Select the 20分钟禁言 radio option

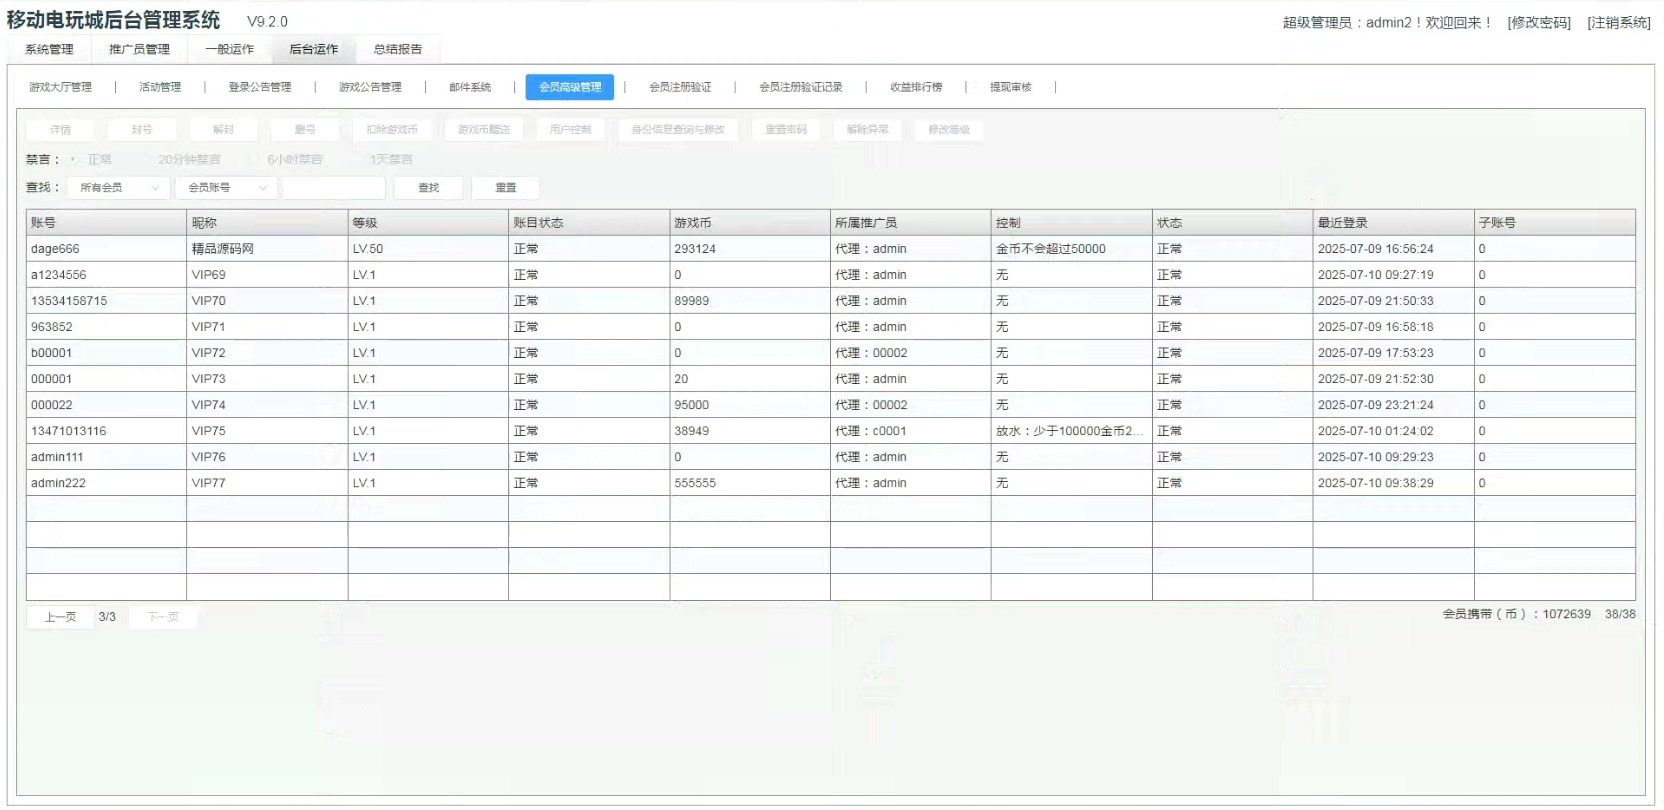(148, 160)
